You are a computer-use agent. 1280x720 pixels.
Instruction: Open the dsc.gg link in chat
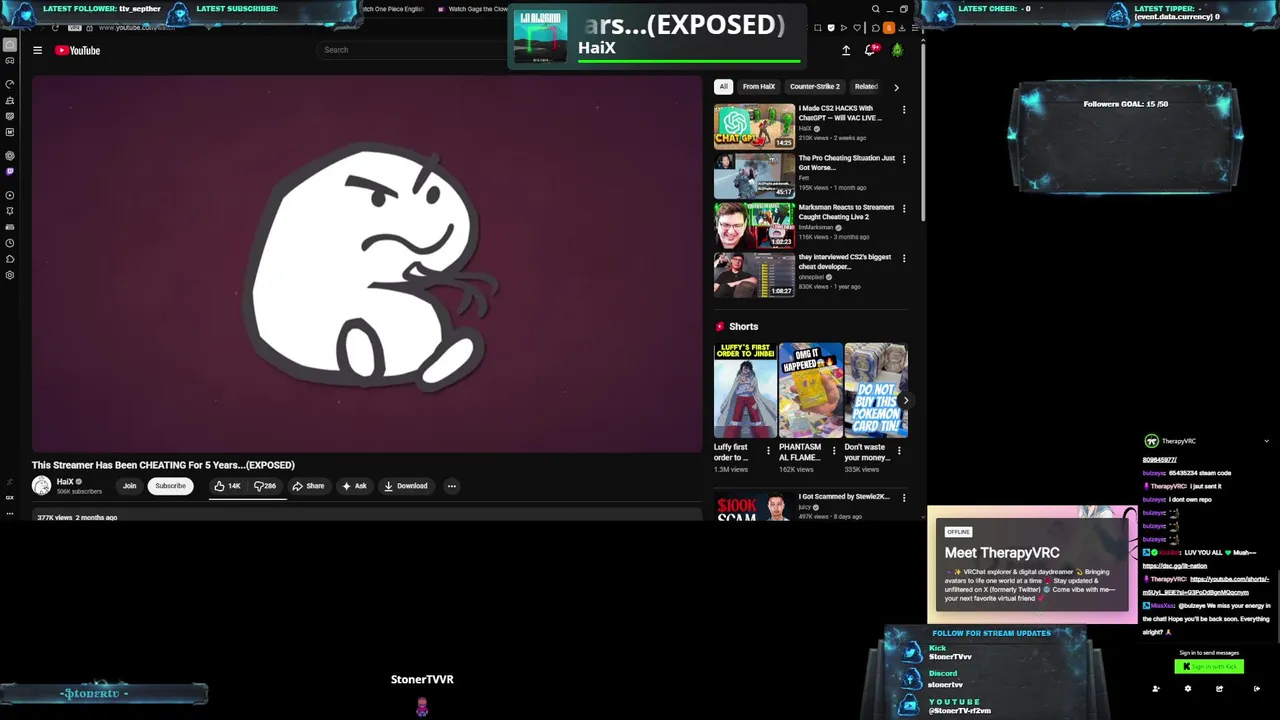point(1176,565)
